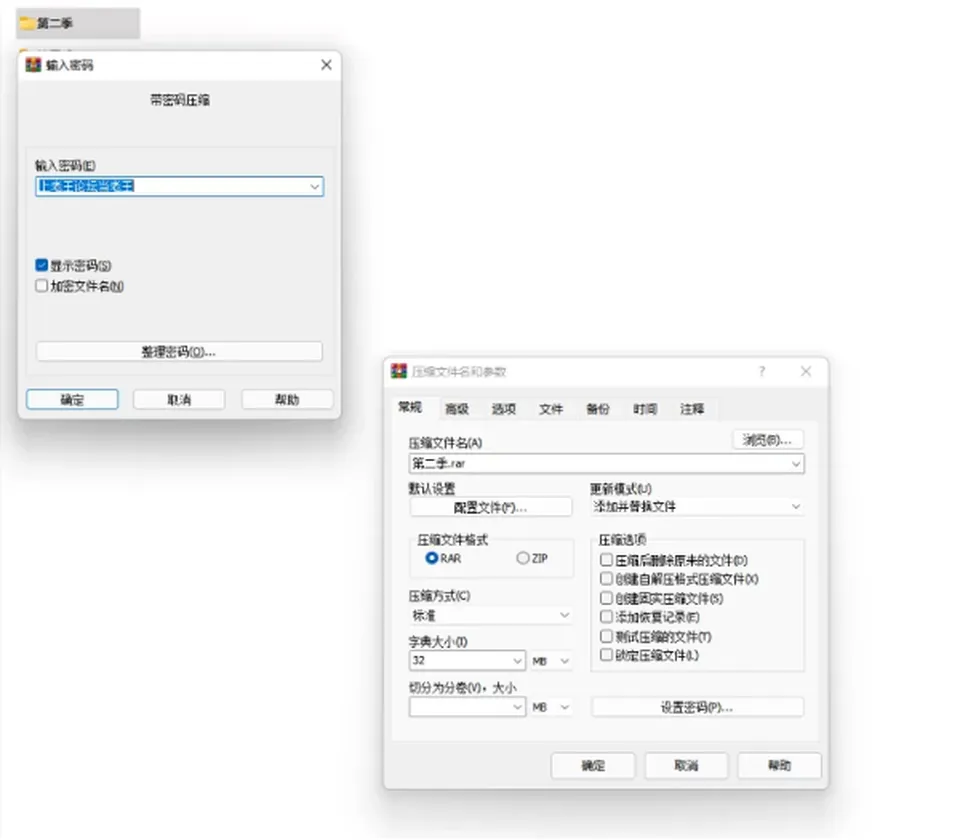Open the 选项 tab
The height and width of the screenshot is (840, 960).
click(504, 409)
